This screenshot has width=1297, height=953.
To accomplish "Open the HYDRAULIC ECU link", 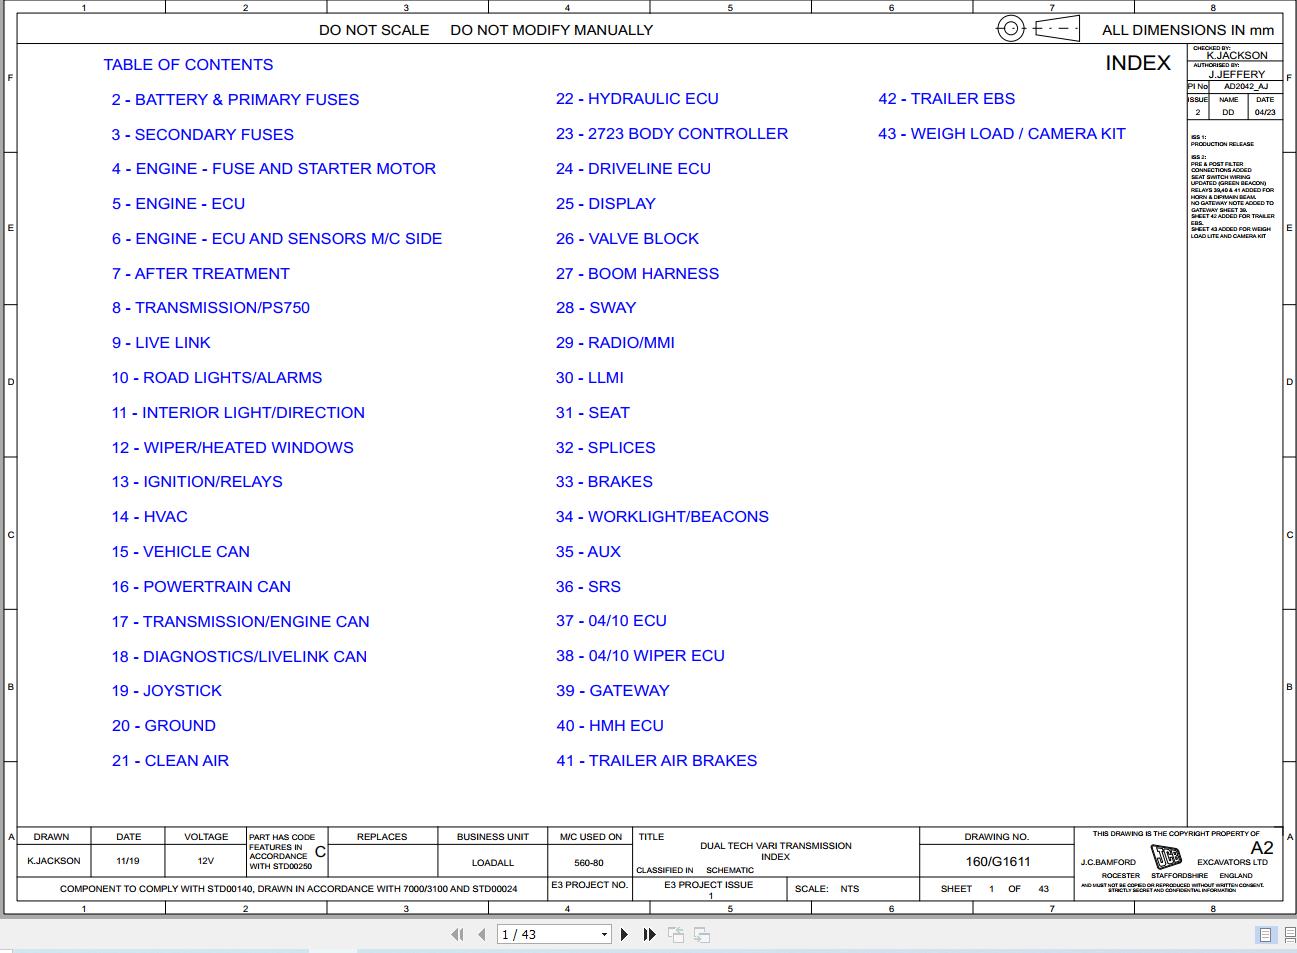I will 637,98.
